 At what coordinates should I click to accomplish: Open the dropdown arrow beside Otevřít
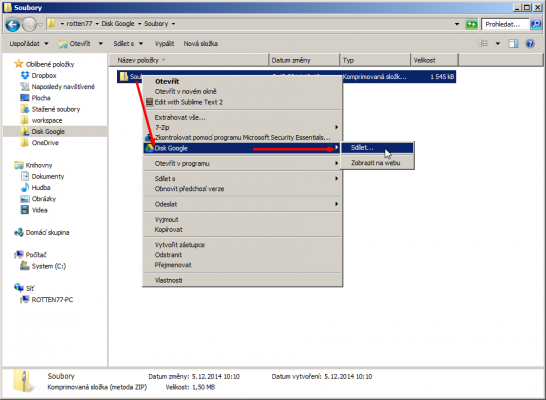point(101,44)
